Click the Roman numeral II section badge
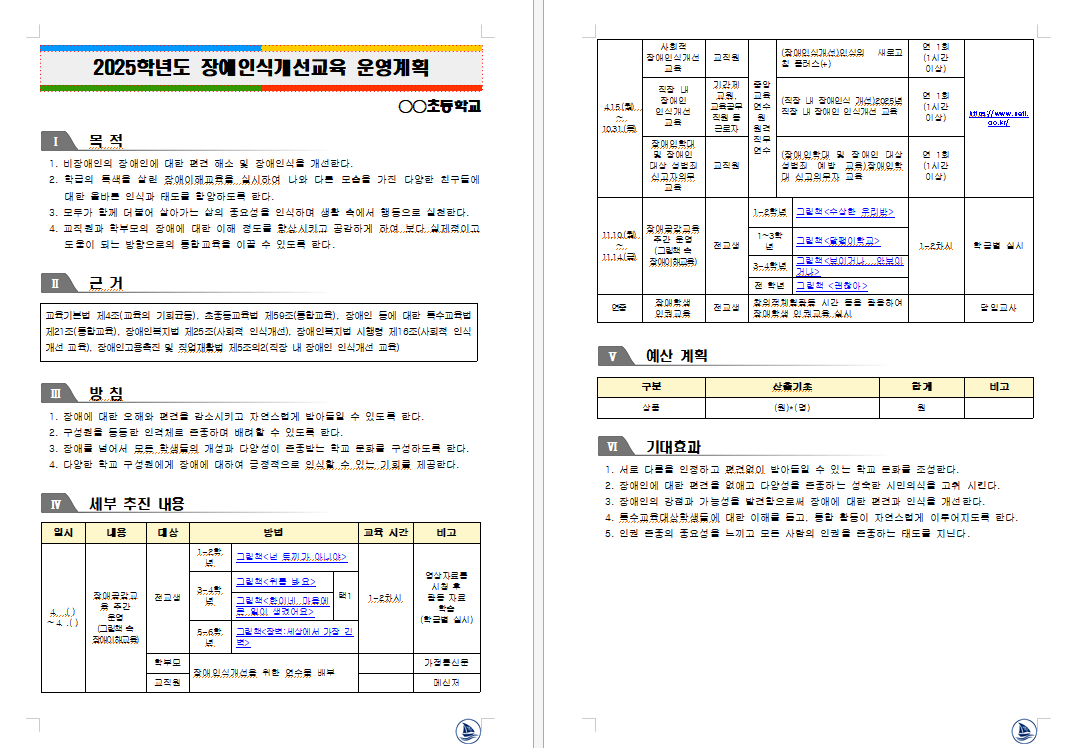The height and width of the screenshot is (748, 1066). coord(57,283)
